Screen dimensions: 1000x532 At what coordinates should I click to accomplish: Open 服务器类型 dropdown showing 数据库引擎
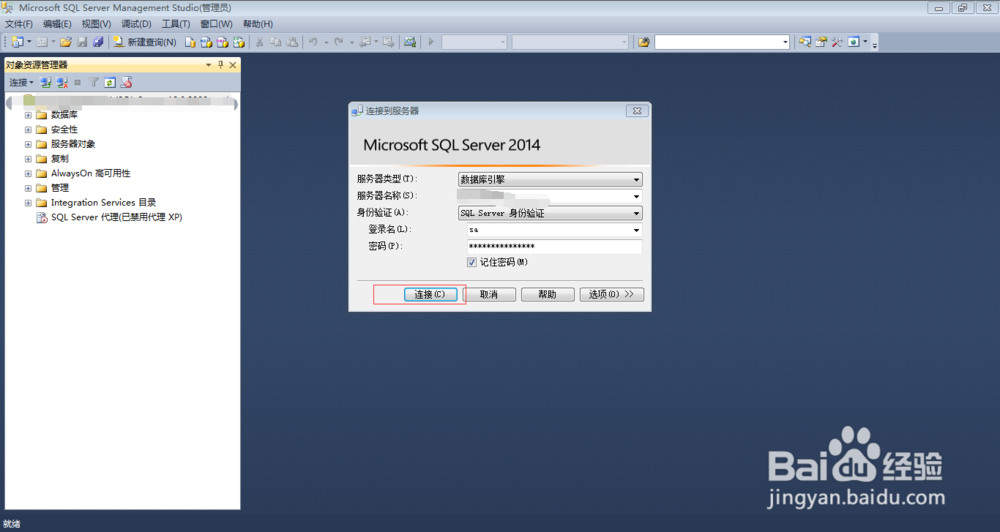pos(550,179)
